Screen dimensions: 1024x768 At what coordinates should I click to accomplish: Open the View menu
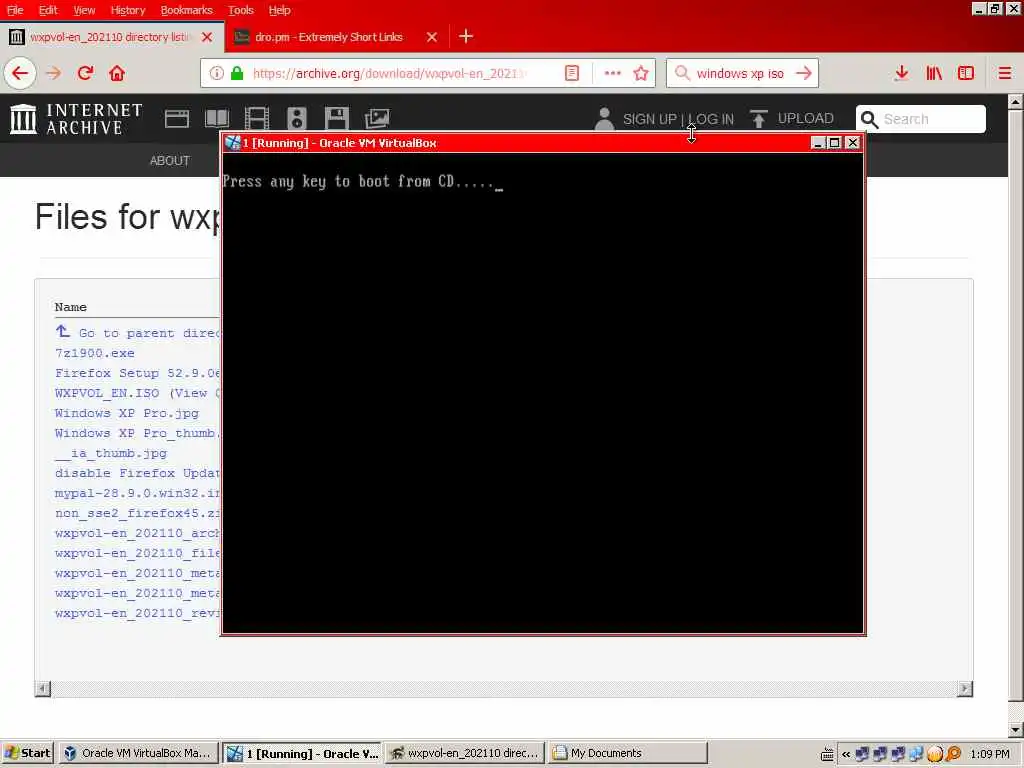(84, 10)
